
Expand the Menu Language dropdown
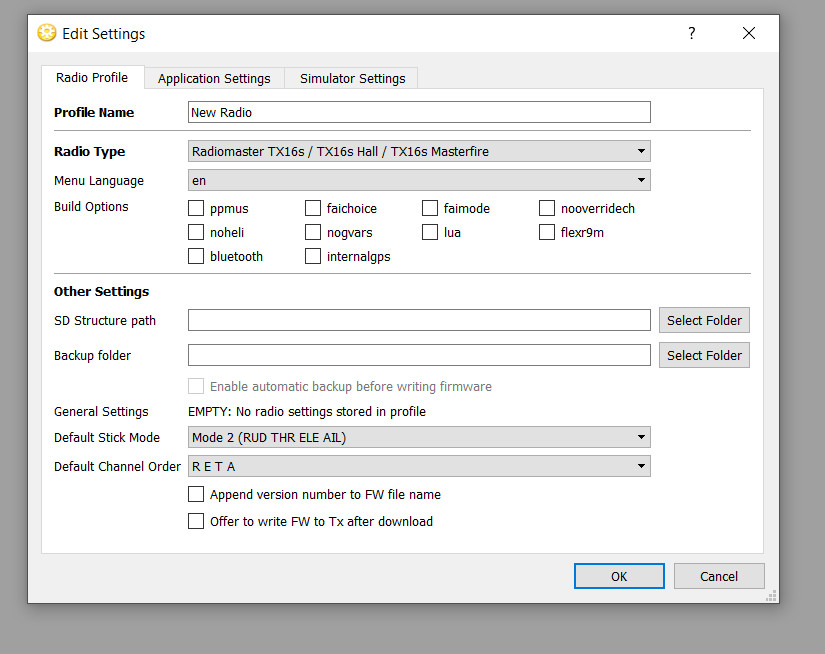[x=419, y=181]
